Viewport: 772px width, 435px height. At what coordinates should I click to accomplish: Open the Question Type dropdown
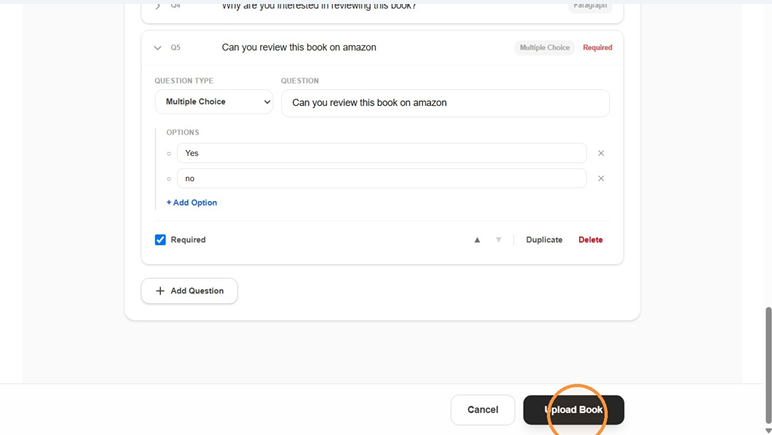[x=214, y=102]
